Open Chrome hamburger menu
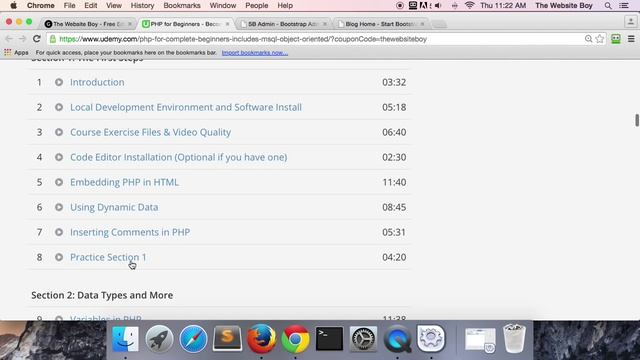The height and width of the screenshot is (360, 640). 631,39
